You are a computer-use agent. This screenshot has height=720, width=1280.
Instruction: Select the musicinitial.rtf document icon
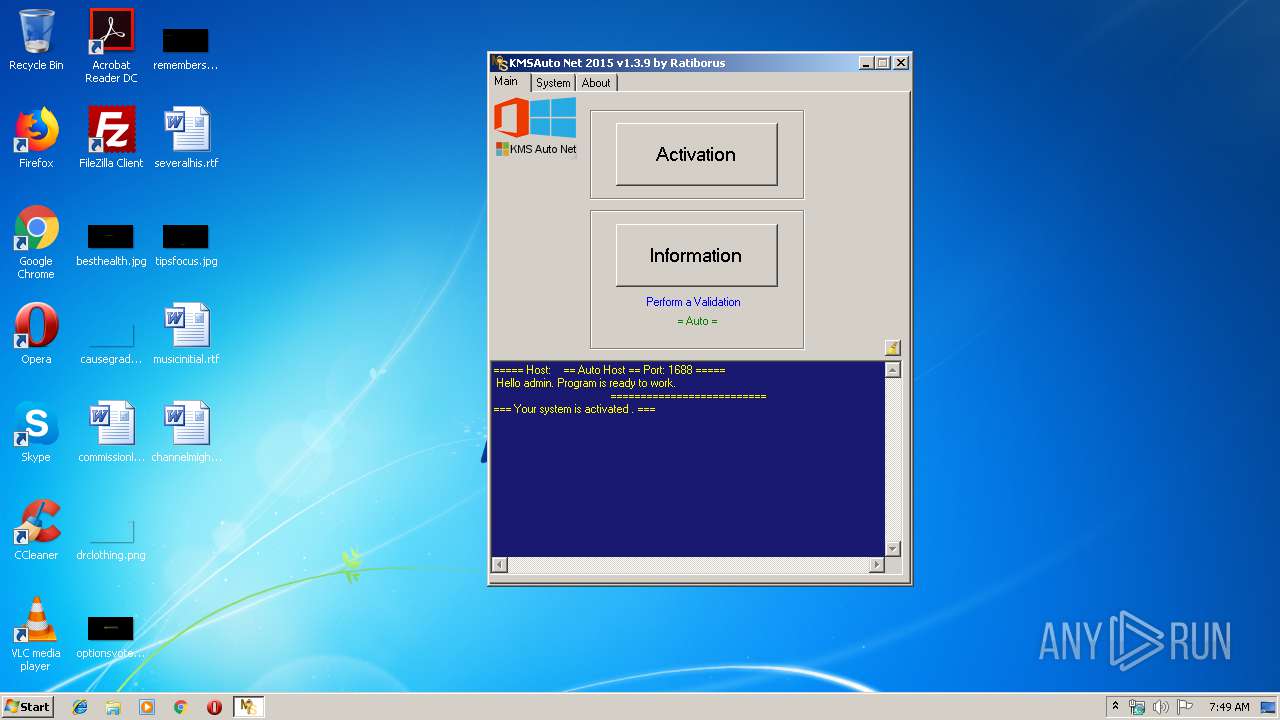point(186,334)
